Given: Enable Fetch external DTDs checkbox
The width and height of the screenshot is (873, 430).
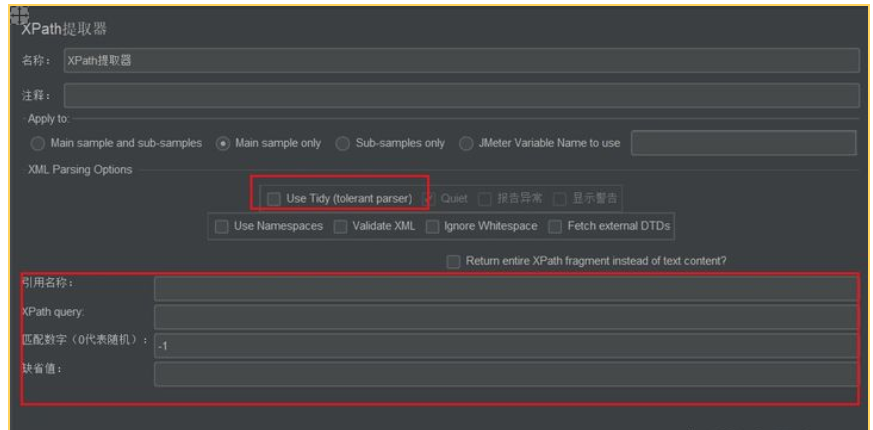Looking at the screenshot, I should point(555,227).
